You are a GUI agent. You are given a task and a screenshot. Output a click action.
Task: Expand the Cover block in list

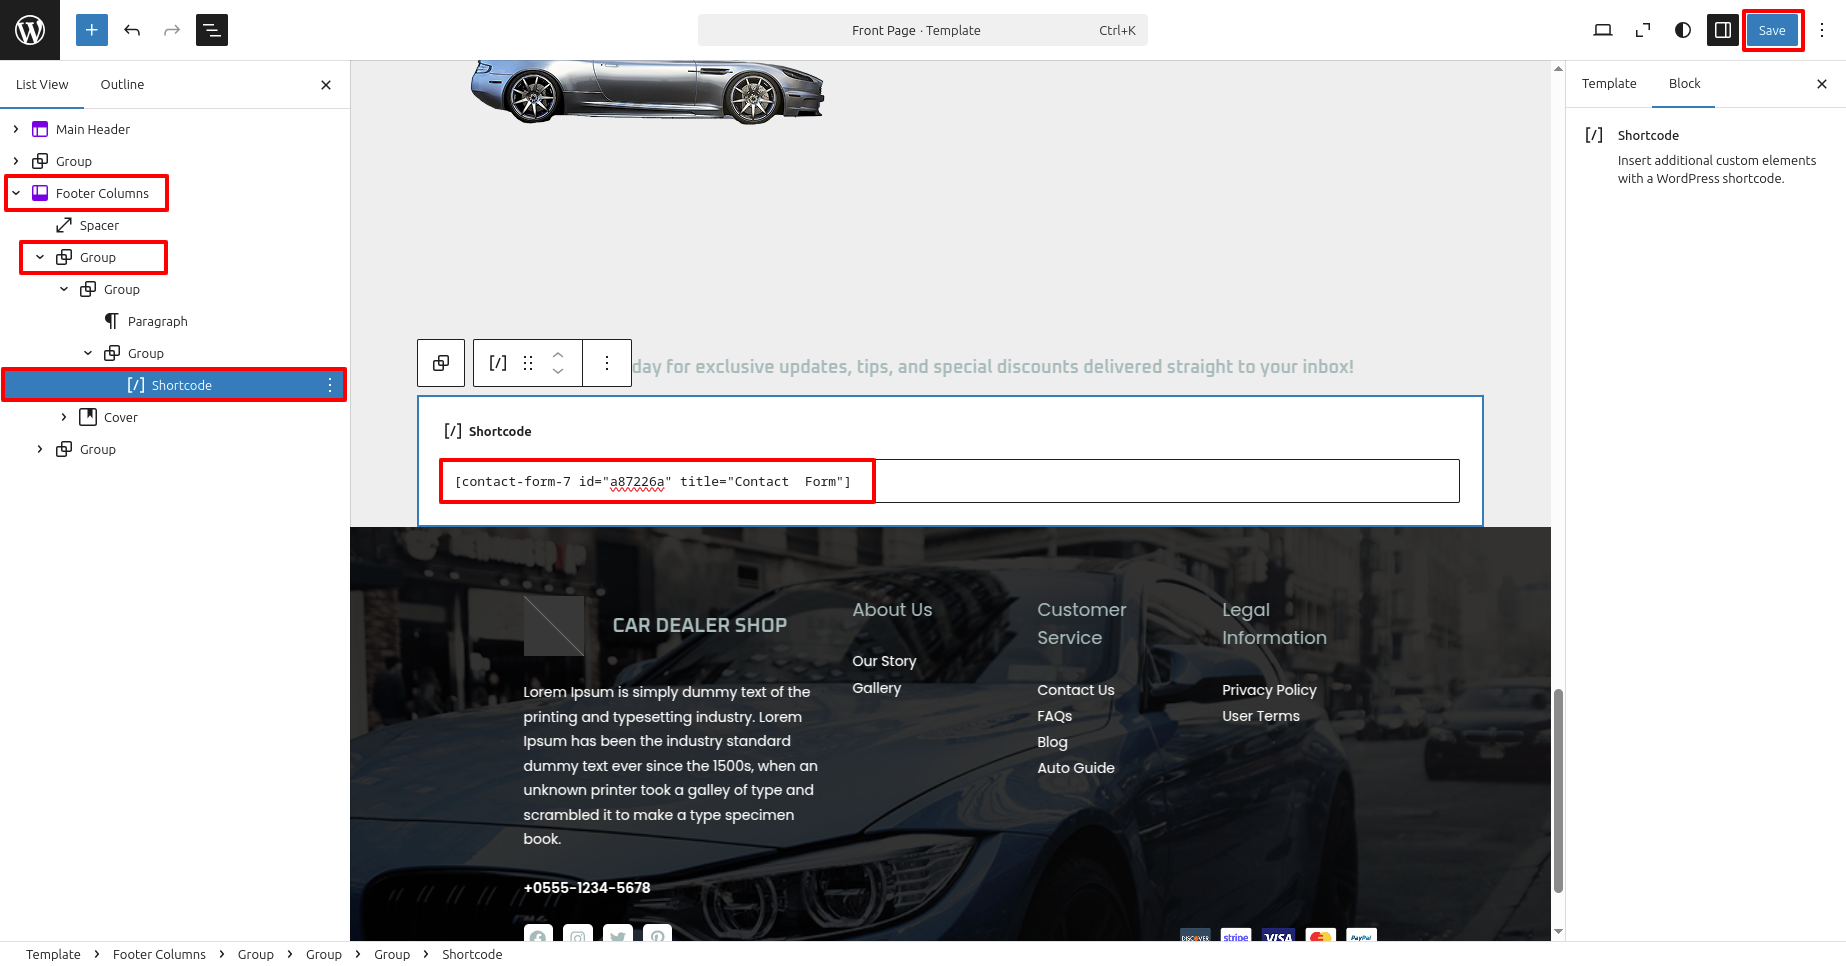click(64, 417)
